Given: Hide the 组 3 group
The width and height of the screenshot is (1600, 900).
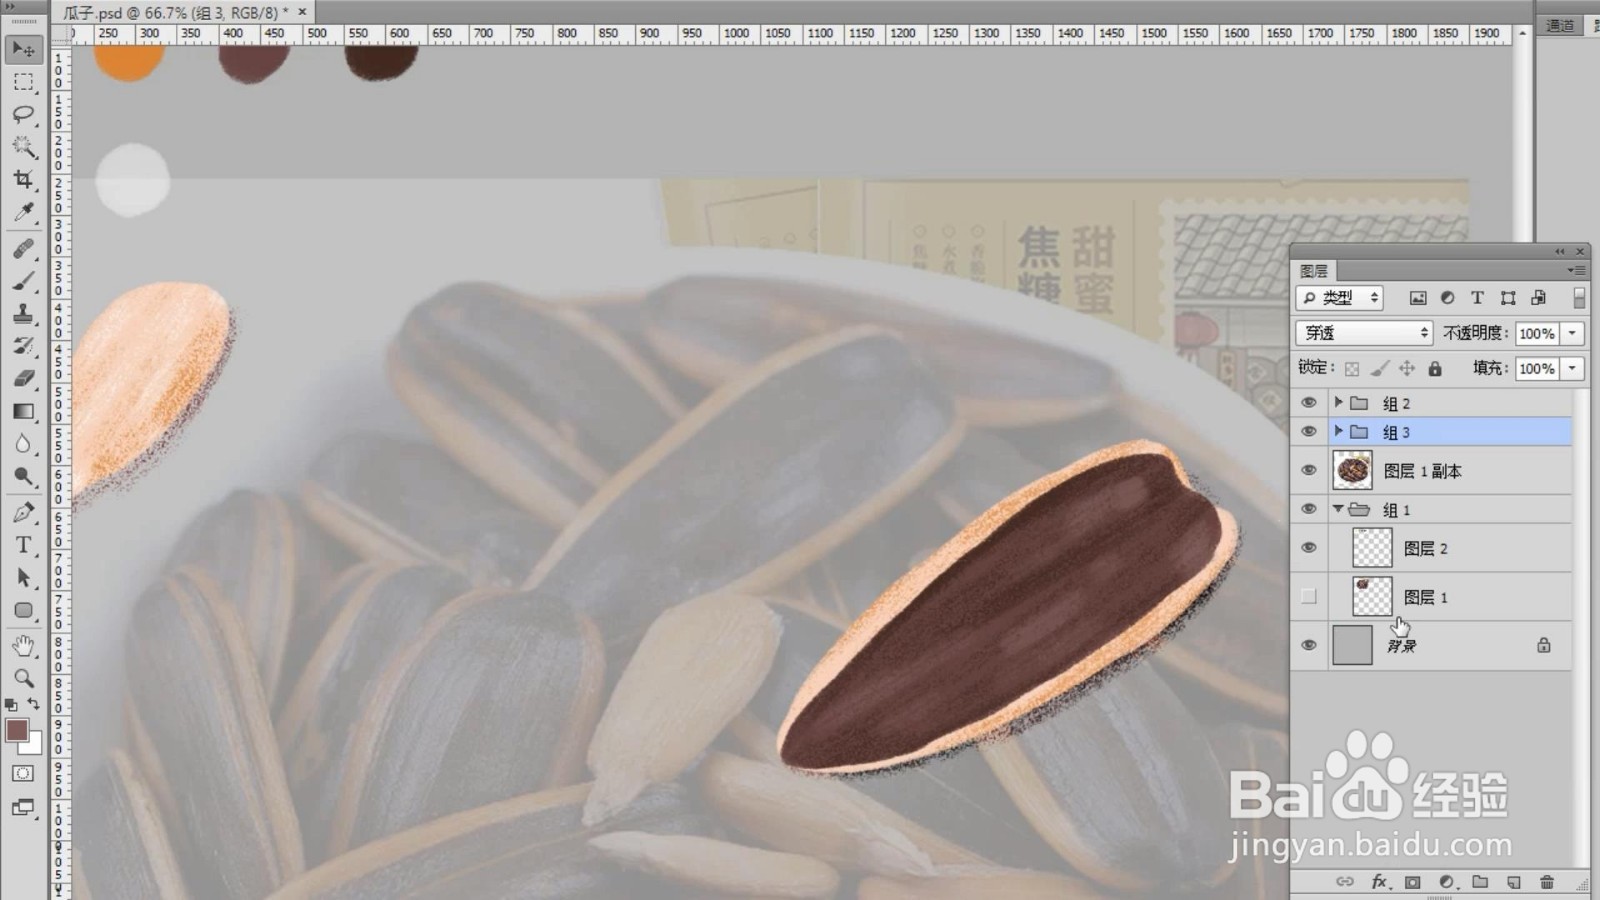Looking at the screenshot, I should coord(1308,432).
